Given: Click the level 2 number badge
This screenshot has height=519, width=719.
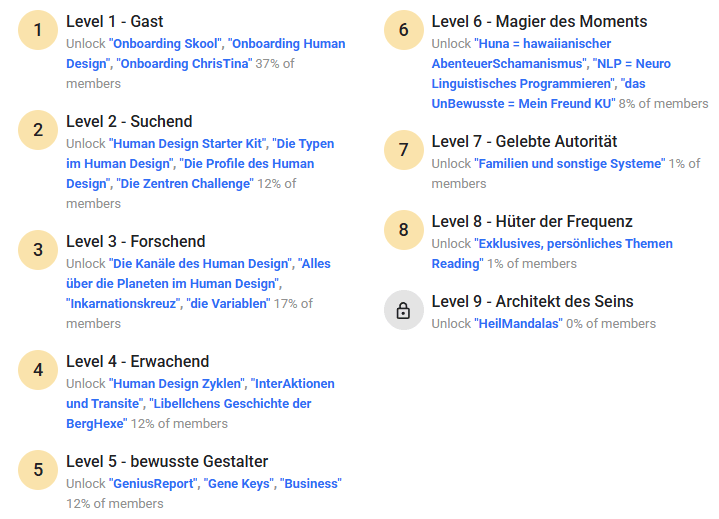Looking at the screenshot, I should point(38,130).
